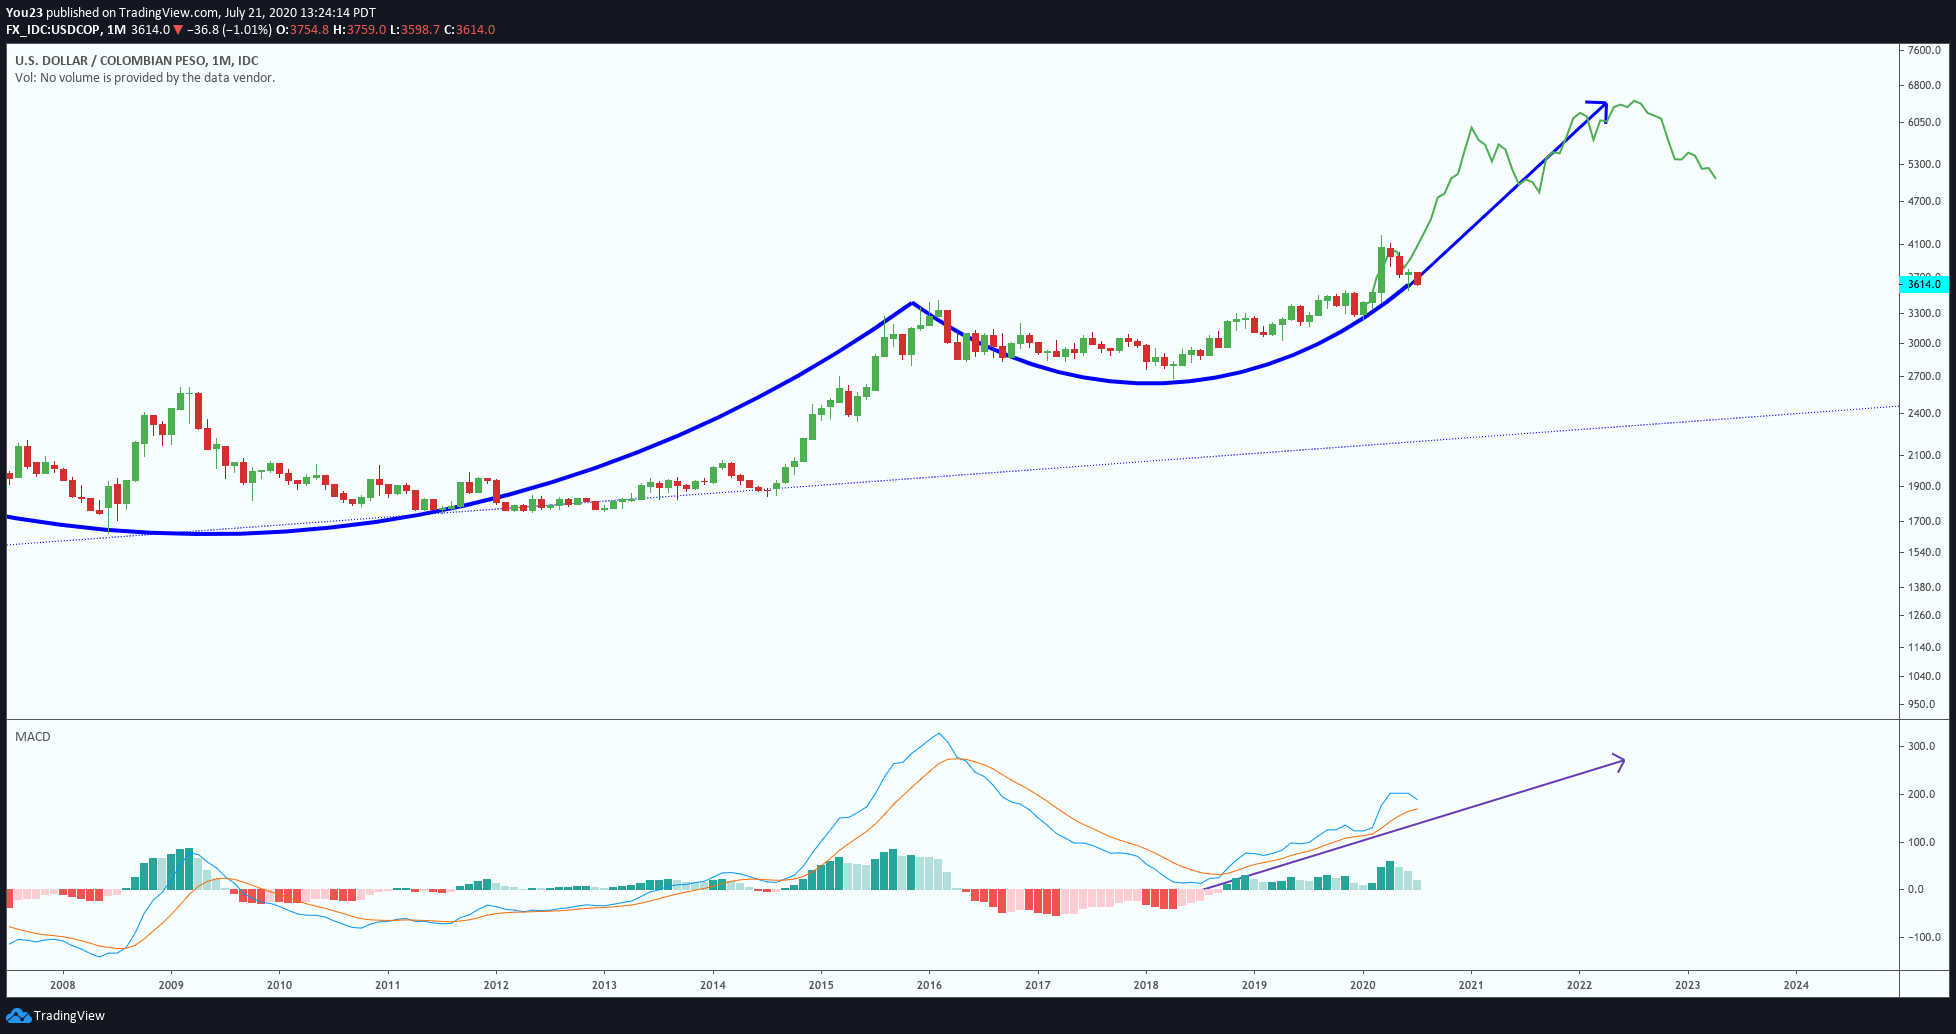Click the 2009 year on the time axis
Image resolution: width=1956 pixels, height=1034 pixels.
171,985
